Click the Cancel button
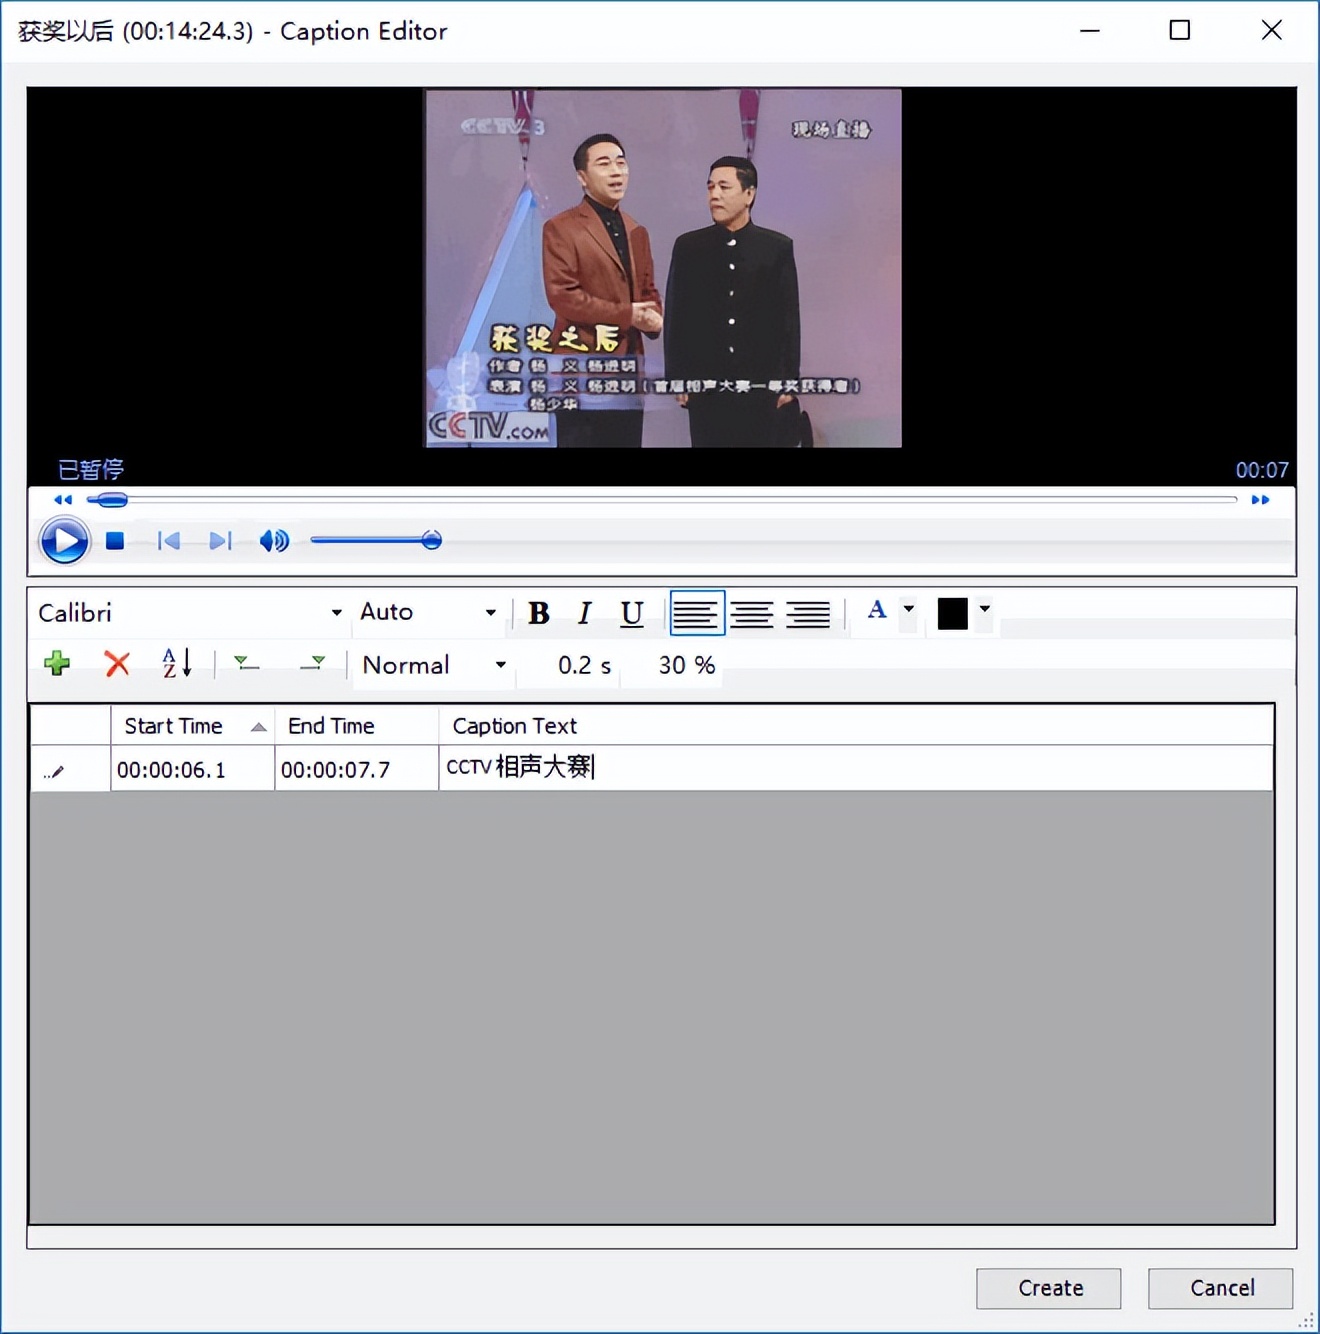This screenshot has width=1320, height=1334. coord(1221,1288)
